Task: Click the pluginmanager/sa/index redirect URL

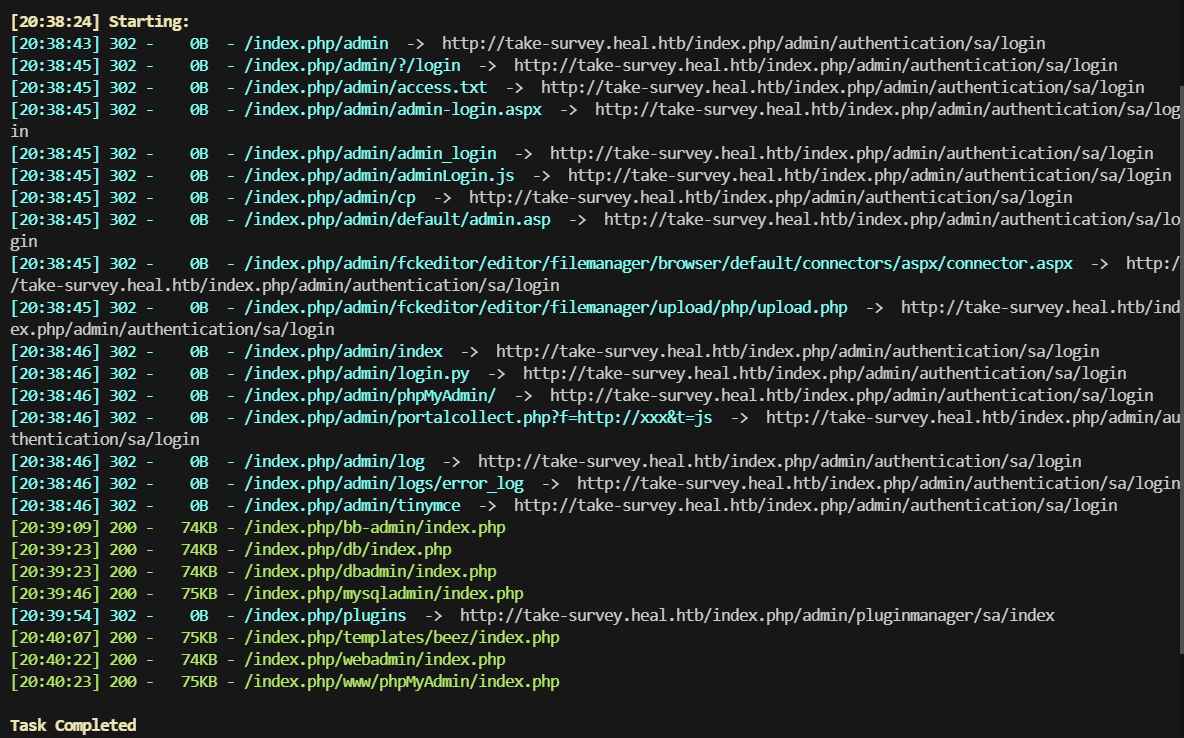Action: [x=757, y=616]
